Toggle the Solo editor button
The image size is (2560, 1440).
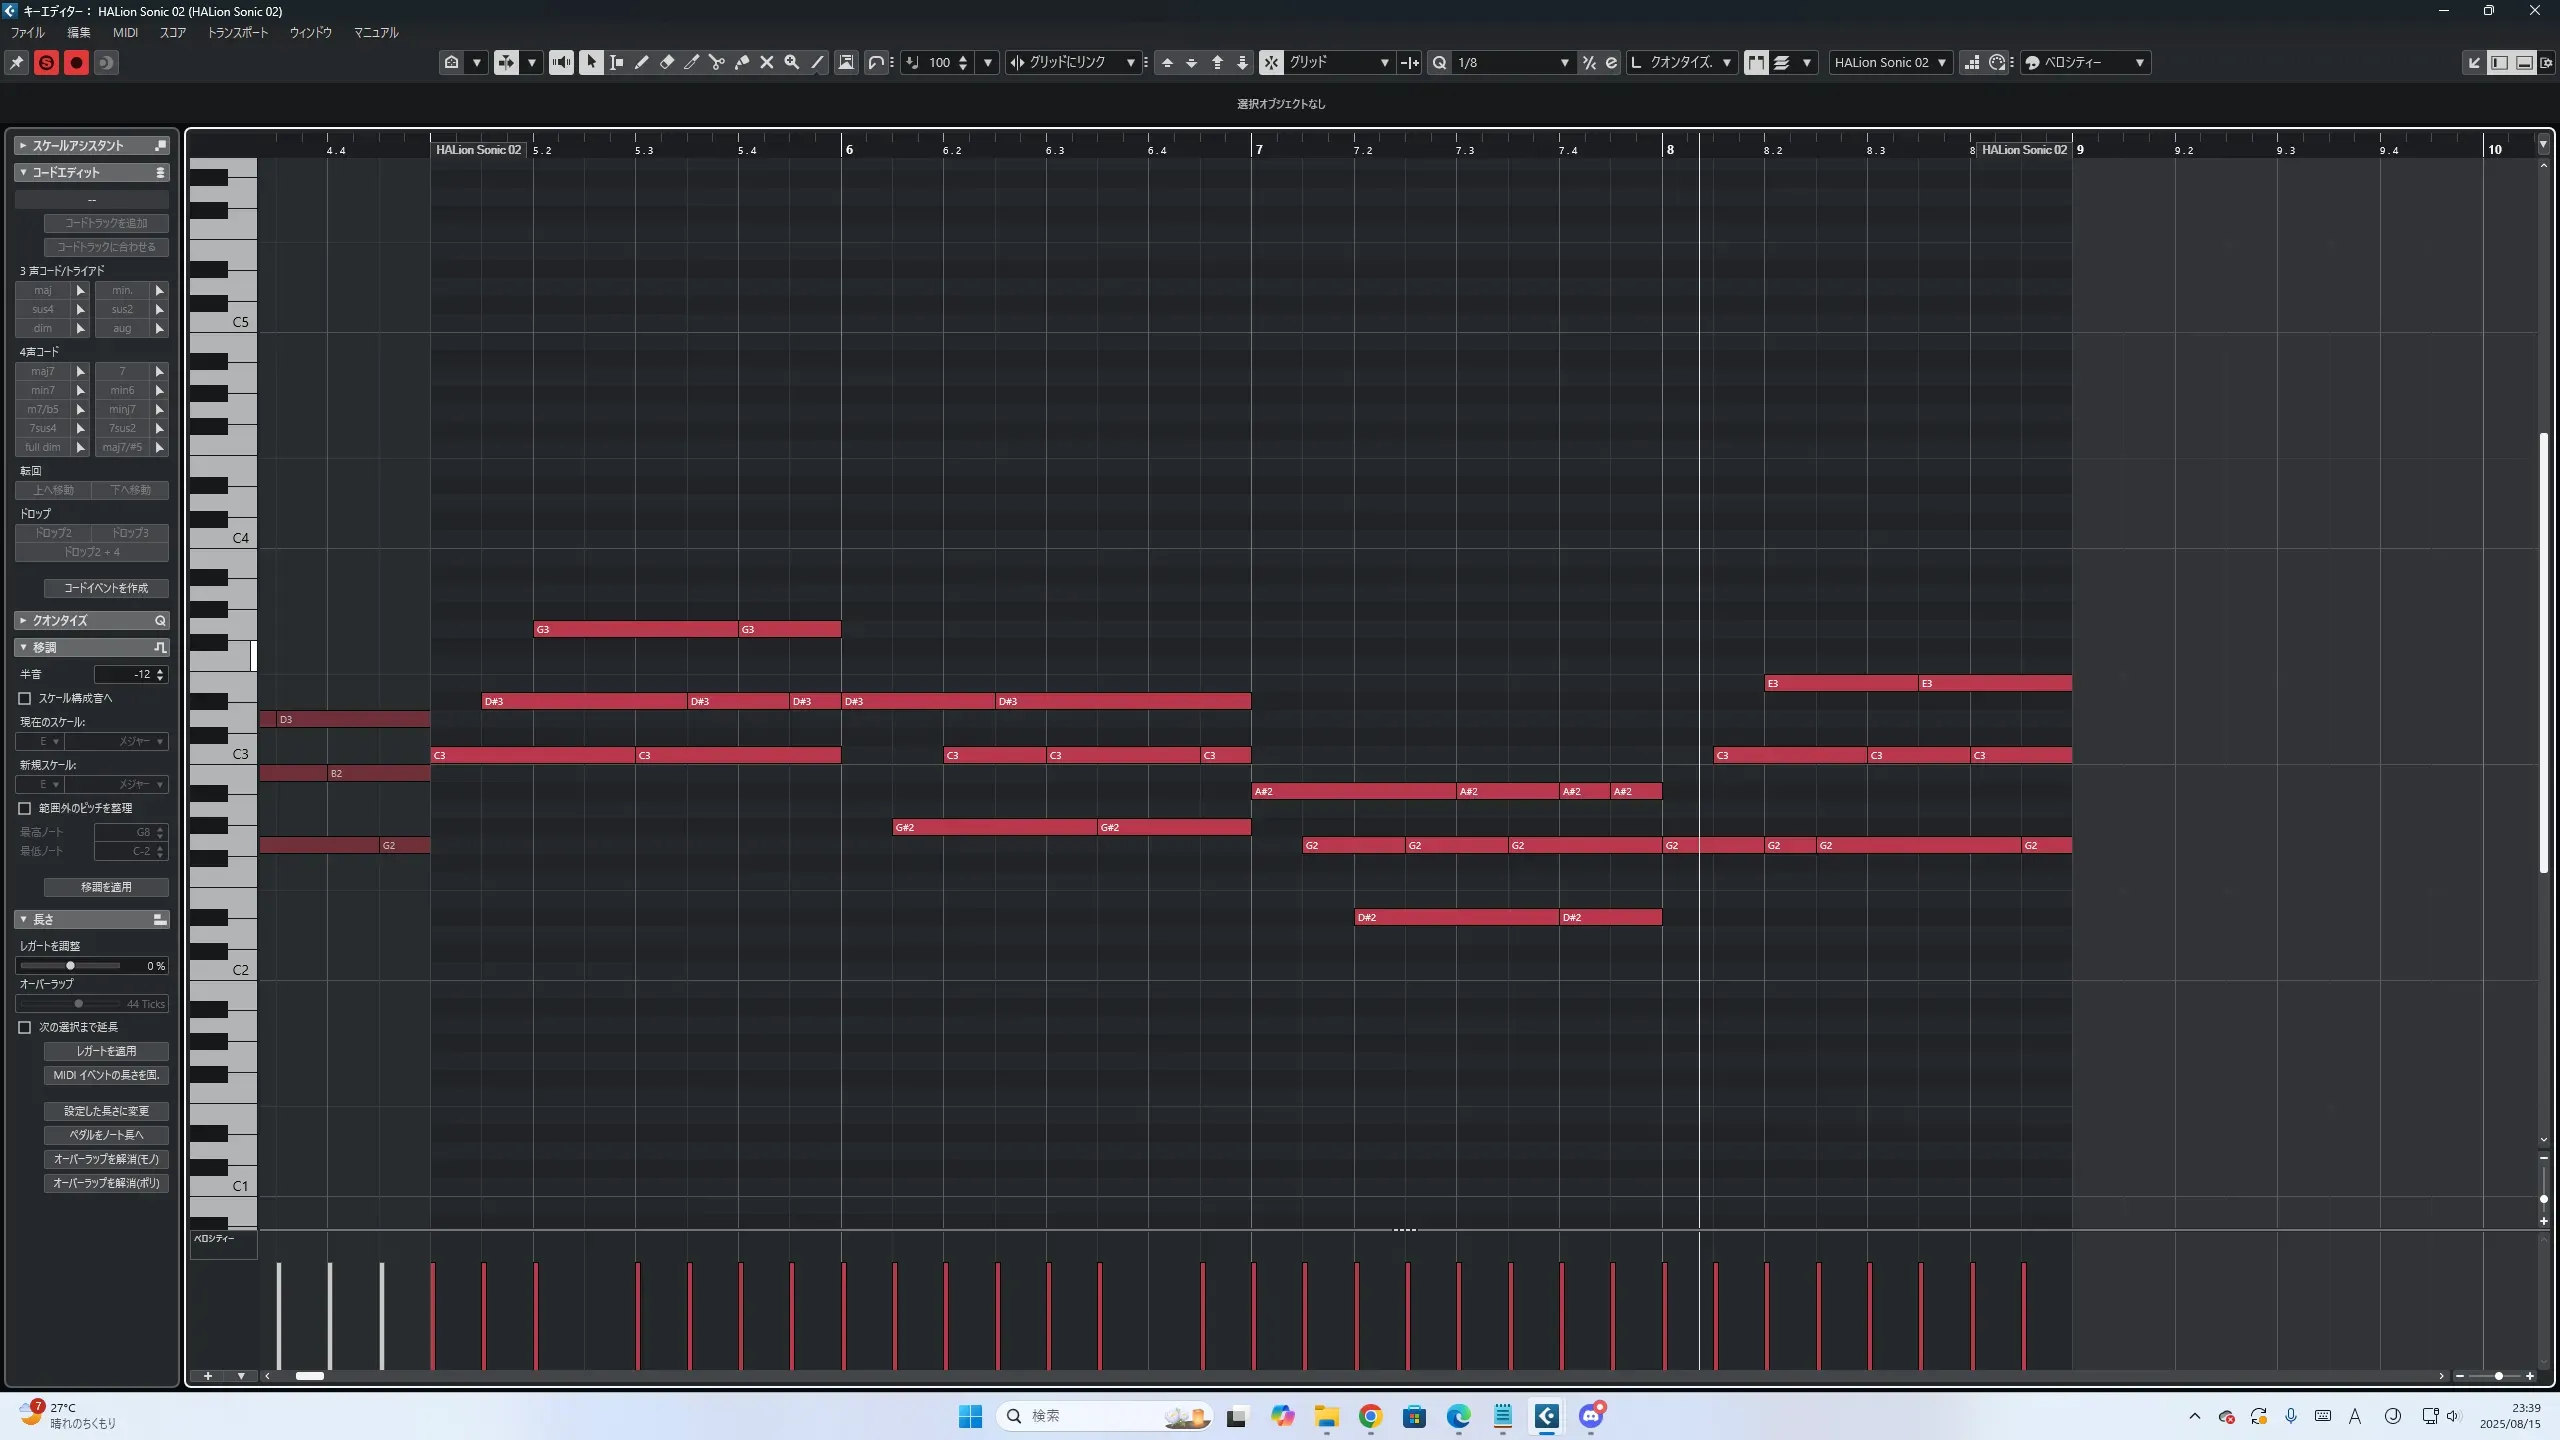coord(46,63)
